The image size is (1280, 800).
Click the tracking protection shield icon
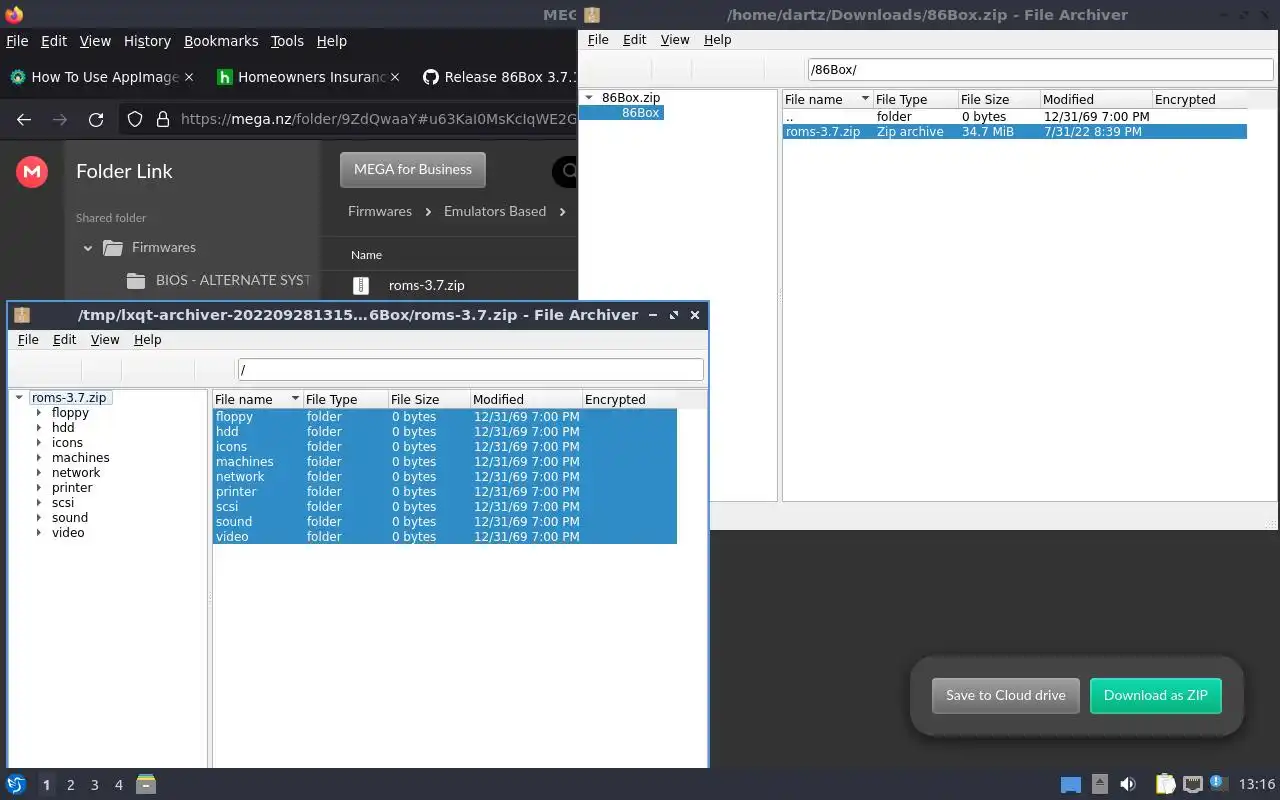(135, 119)
